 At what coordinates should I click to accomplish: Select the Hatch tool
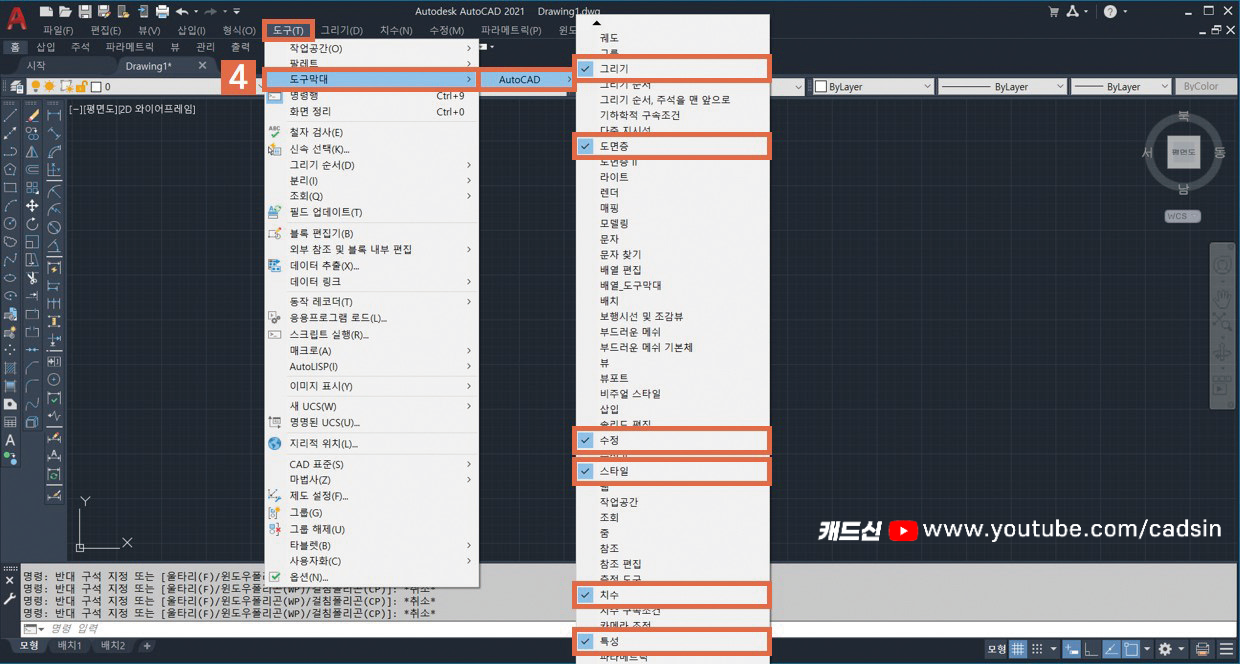pos(10,367)
